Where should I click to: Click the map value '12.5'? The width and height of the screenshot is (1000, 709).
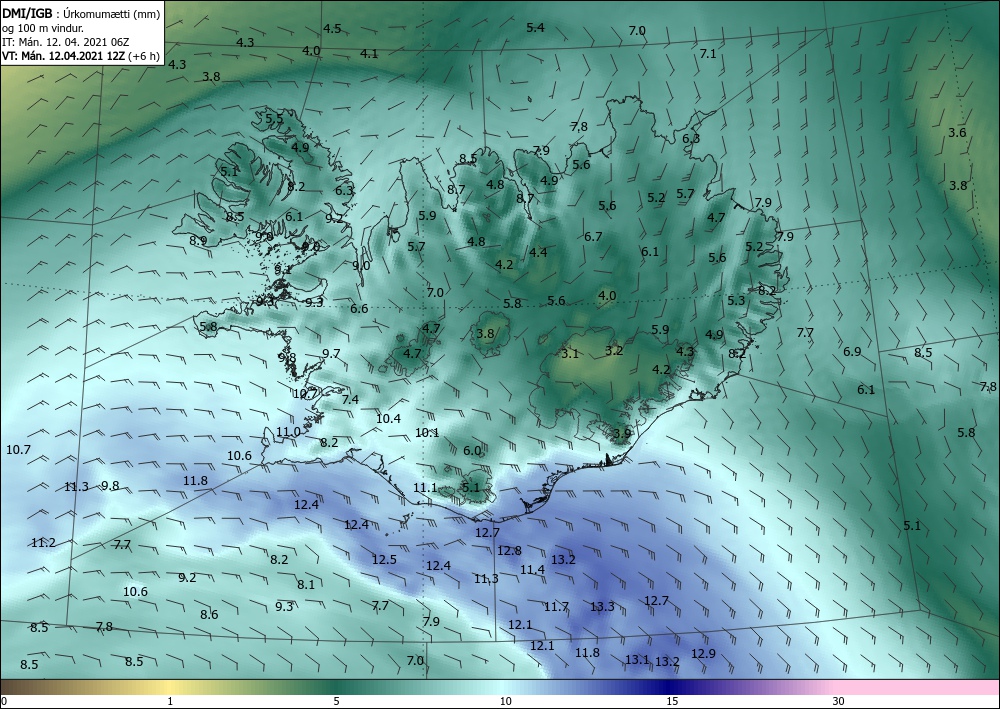click(x=384, y=560)
